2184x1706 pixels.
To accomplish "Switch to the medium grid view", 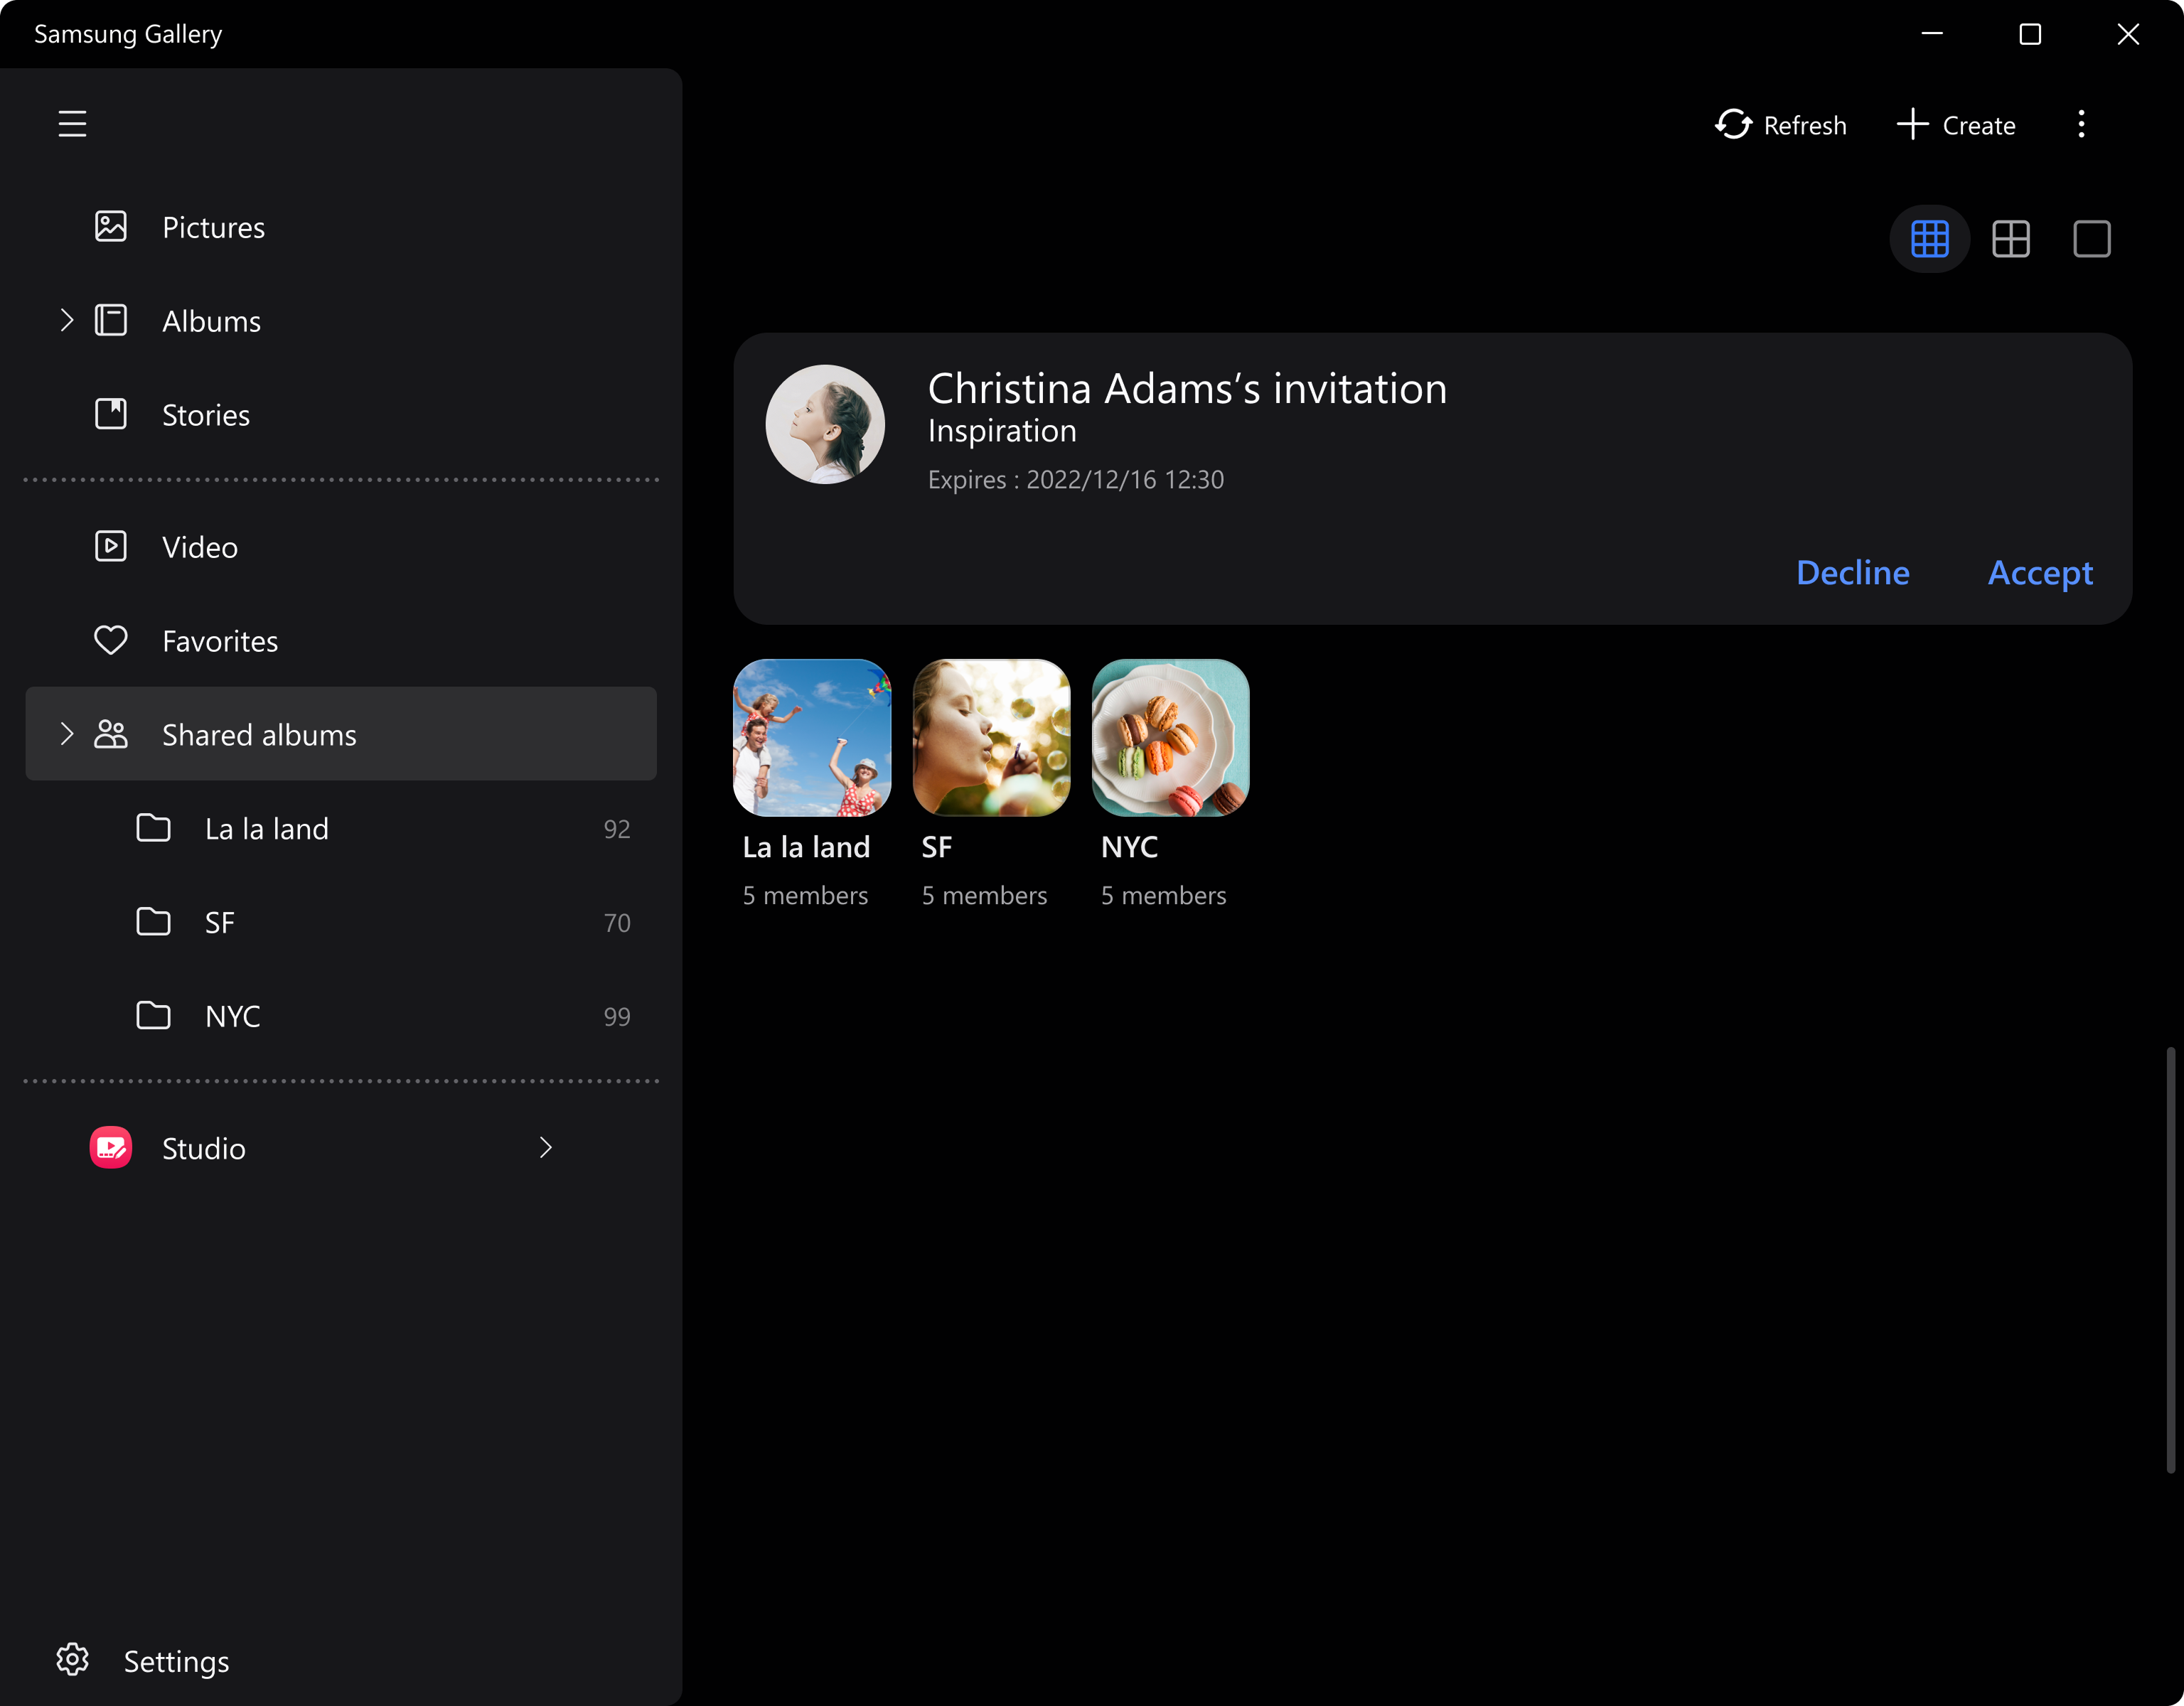I will click(x=2011, y=239).
